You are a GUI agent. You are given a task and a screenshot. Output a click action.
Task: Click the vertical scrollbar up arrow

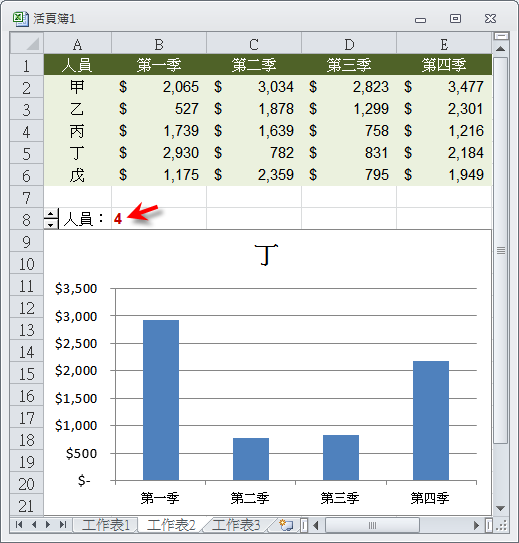(x=501, y=49)
